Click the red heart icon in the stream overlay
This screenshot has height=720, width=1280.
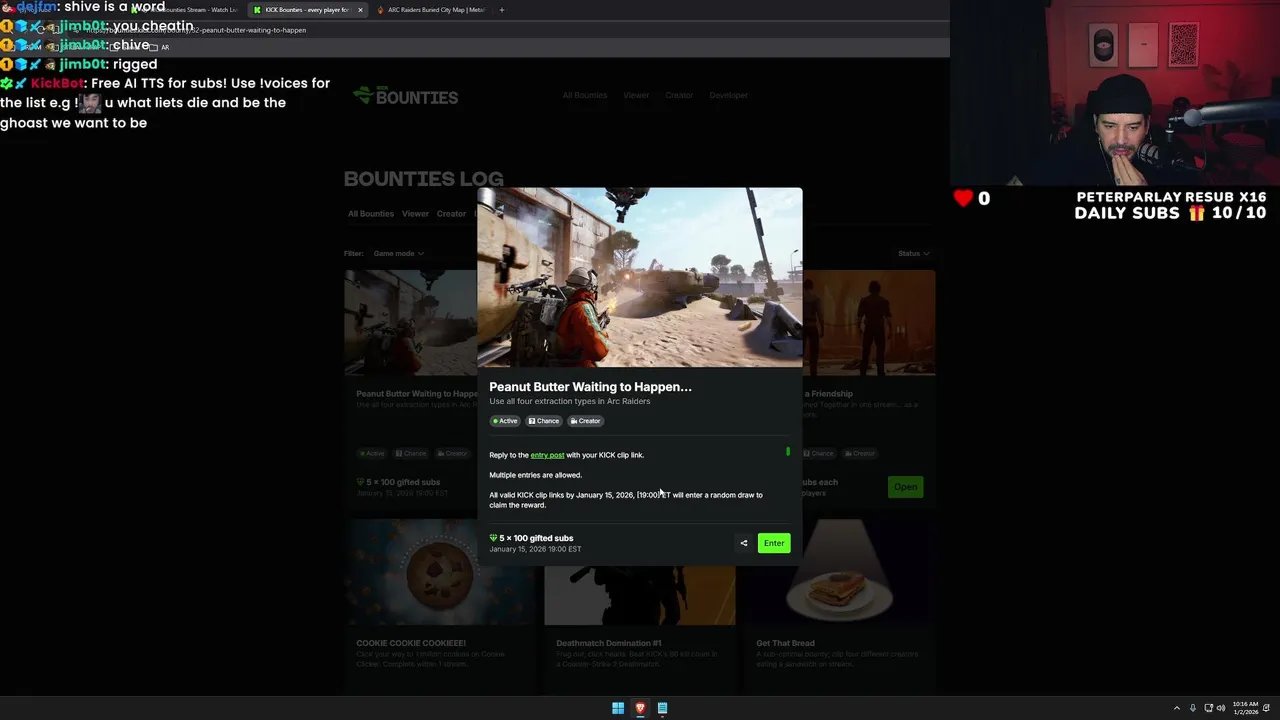pos(963,198)
